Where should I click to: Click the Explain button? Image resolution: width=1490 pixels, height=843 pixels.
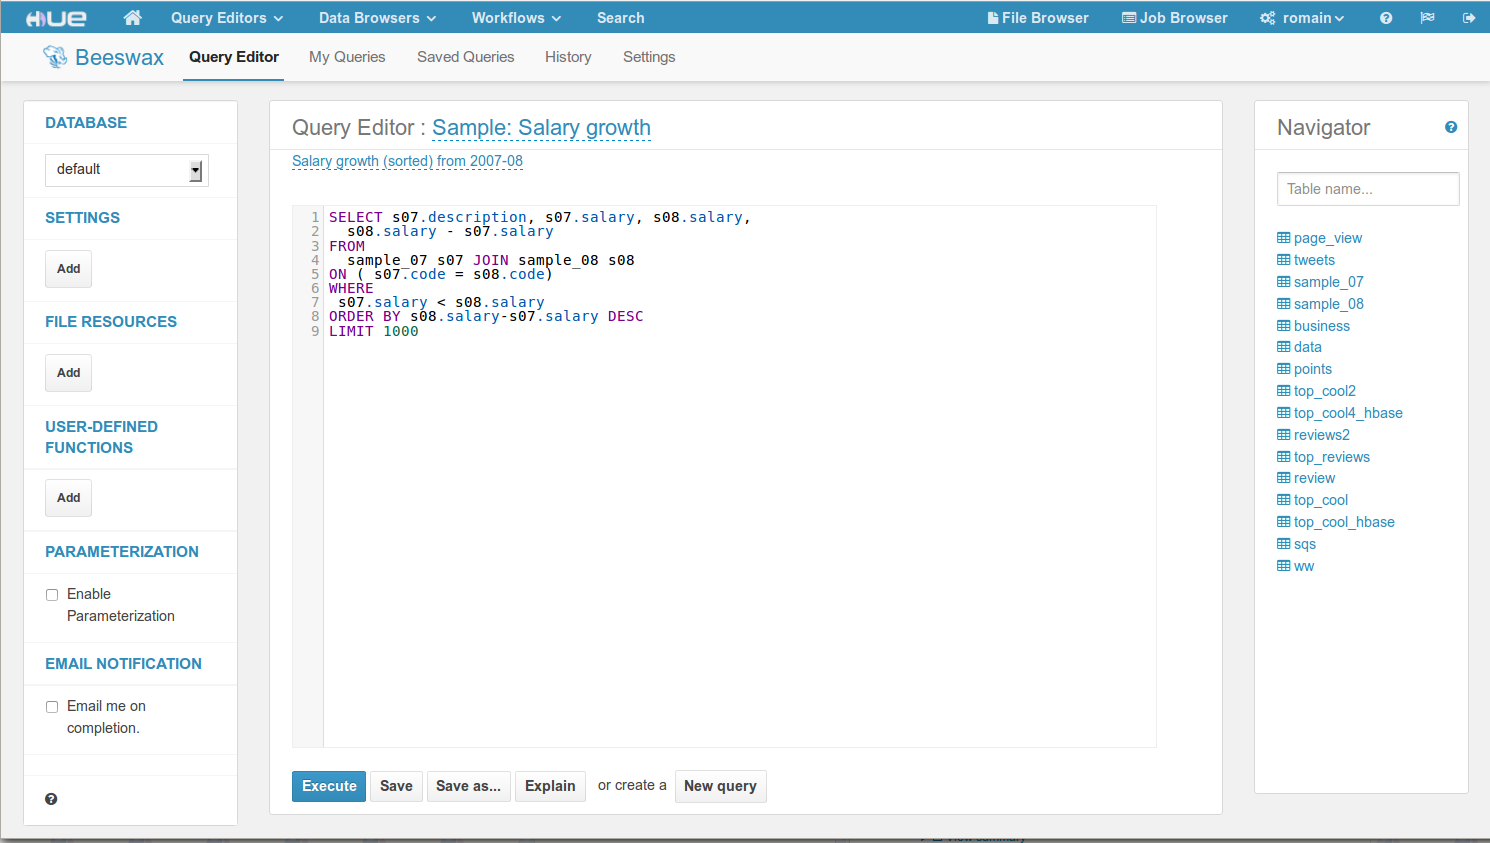pos(550,786)
